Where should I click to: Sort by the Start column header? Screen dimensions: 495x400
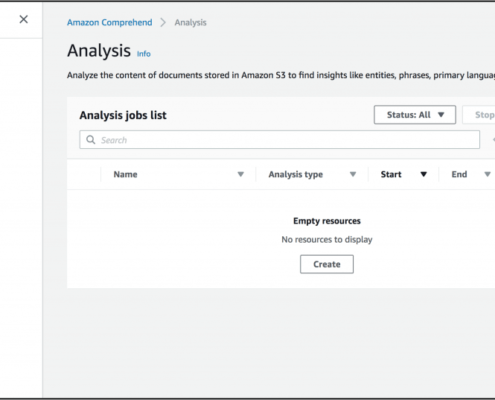tap(391, 174)
